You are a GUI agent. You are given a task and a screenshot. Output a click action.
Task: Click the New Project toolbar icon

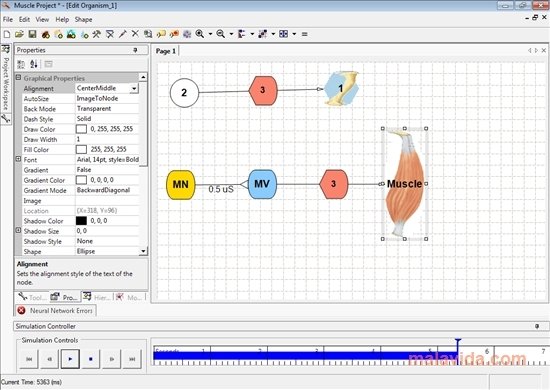click(x=7, y=34)
